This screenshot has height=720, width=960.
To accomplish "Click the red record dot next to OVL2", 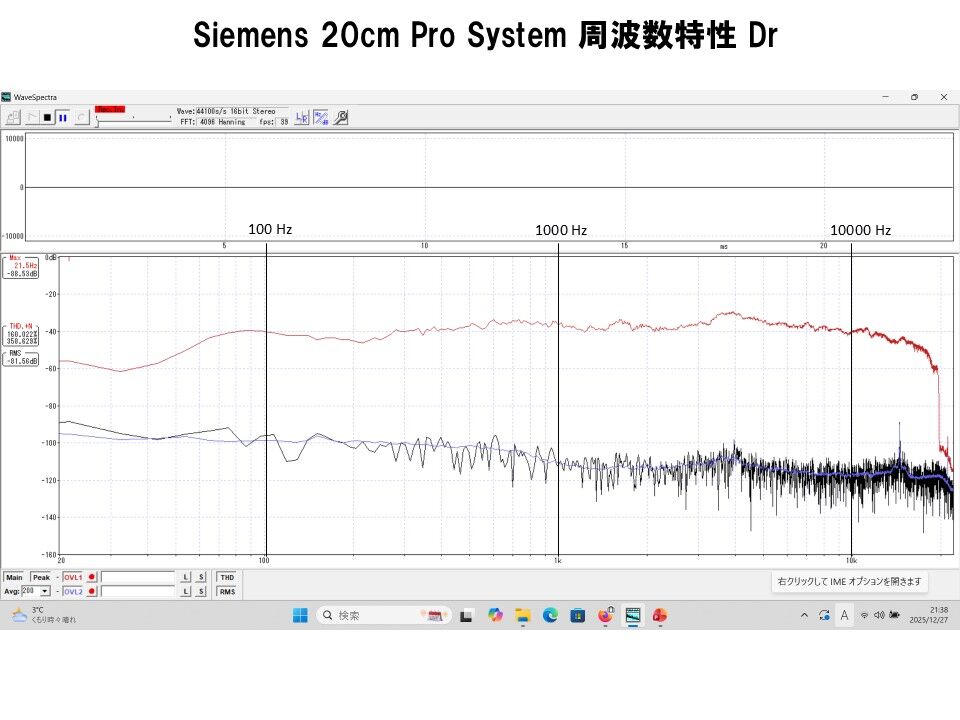I will point(92,591).
